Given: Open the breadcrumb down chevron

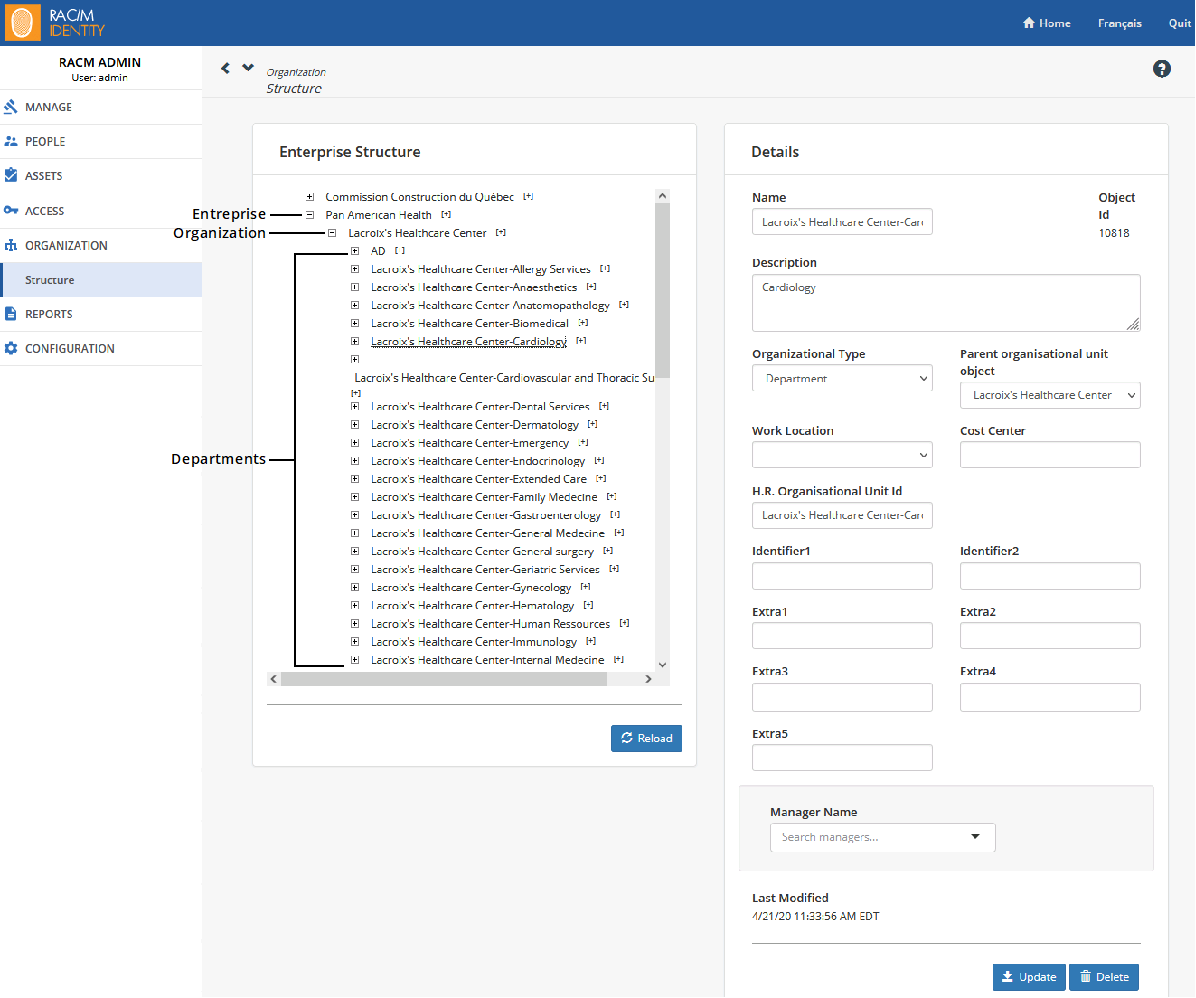Looking at the screenshot, I should 248,67.
